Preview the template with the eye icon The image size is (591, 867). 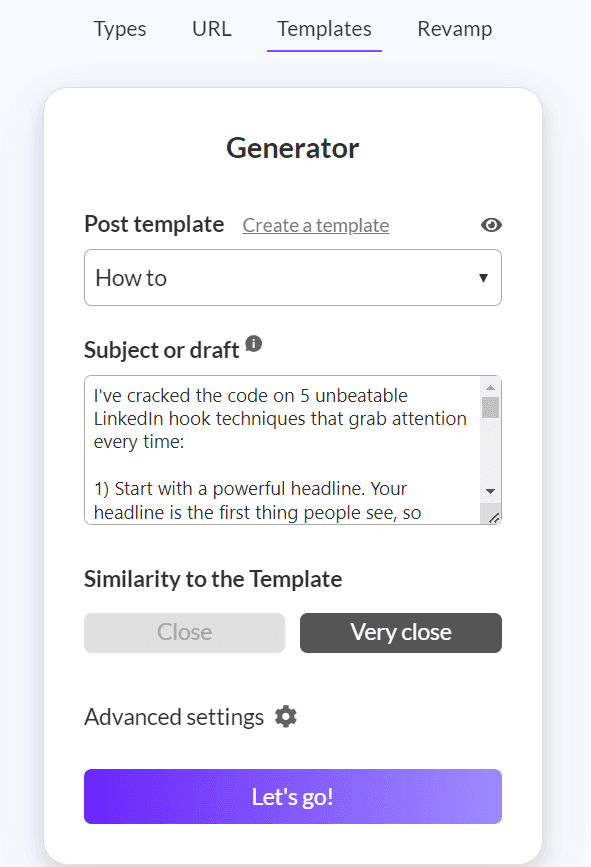click(491, 225)
